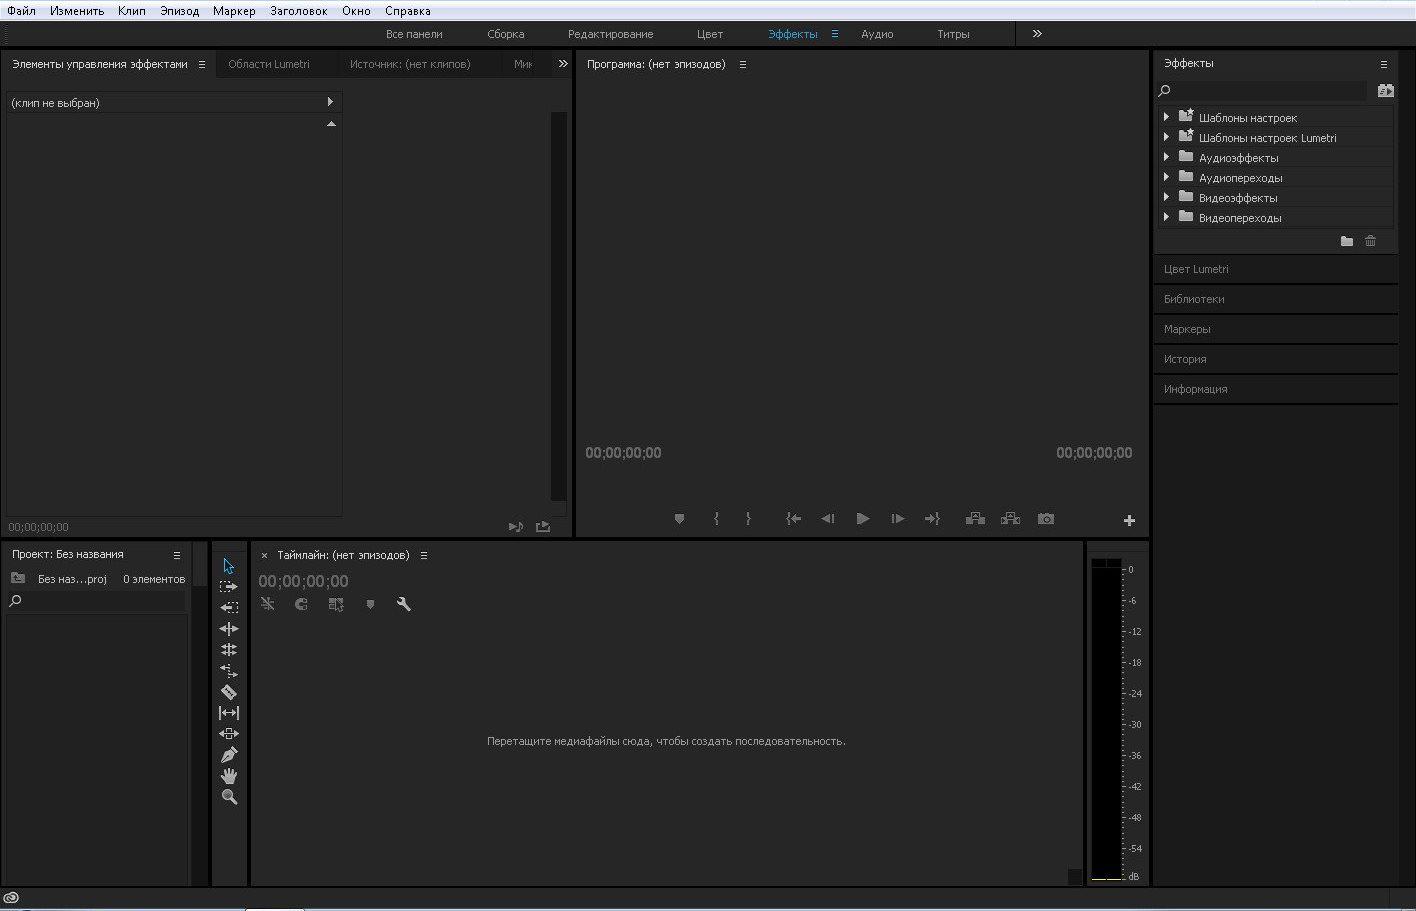1416x911 pixels.
Task: Open the Библиотеки panel
Action: pos(1194,299)
